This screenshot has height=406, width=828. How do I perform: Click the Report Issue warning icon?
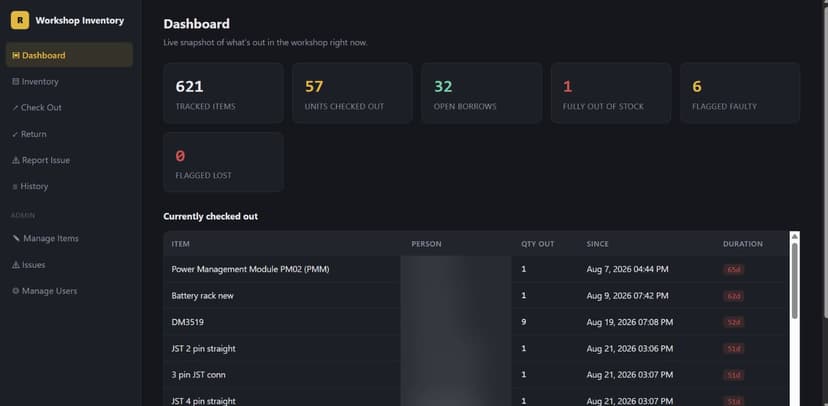click(16, 160)
